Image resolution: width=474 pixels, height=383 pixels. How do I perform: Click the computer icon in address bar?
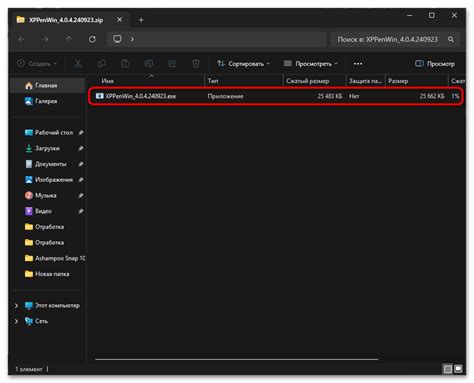click(x=117, y=39)
